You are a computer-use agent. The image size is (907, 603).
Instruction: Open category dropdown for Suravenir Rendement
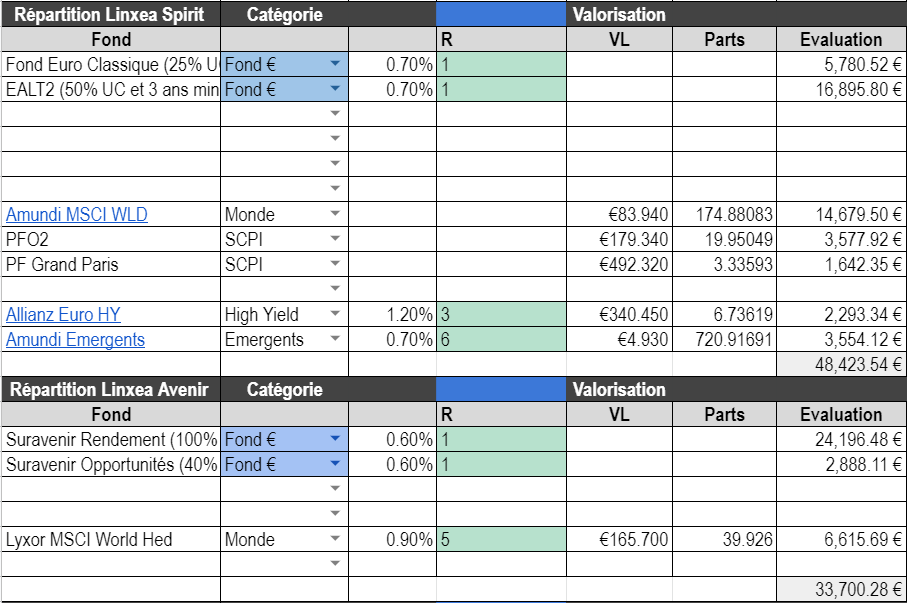click(x=335, y=439)
